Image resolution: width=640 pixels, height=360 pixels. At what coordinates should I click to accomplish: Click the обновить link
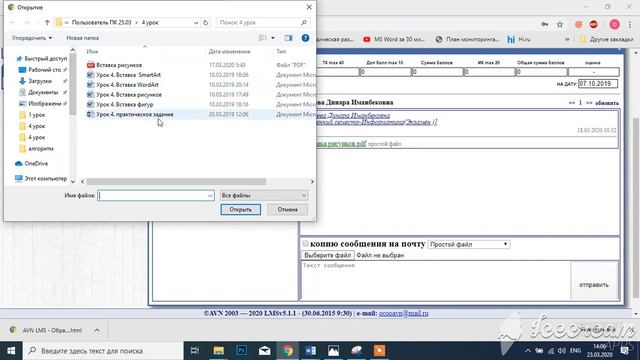(x=607, y=103)
